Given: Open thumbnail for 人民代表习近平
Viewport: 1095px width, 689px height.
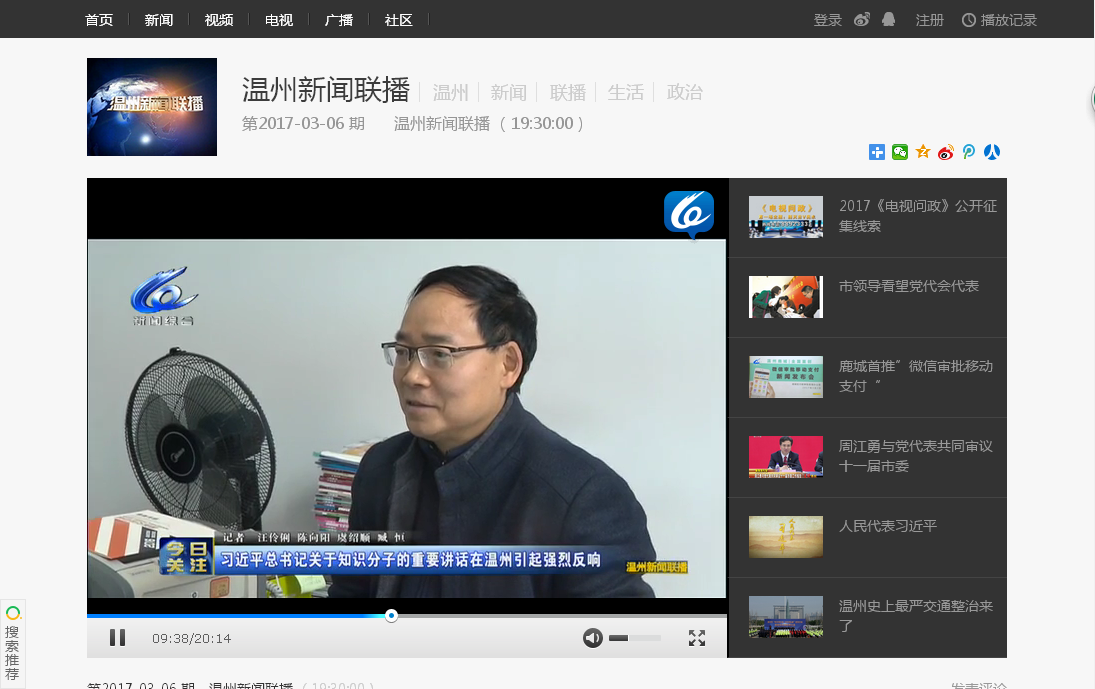Looking at the screenshot, I should point(786,537).
